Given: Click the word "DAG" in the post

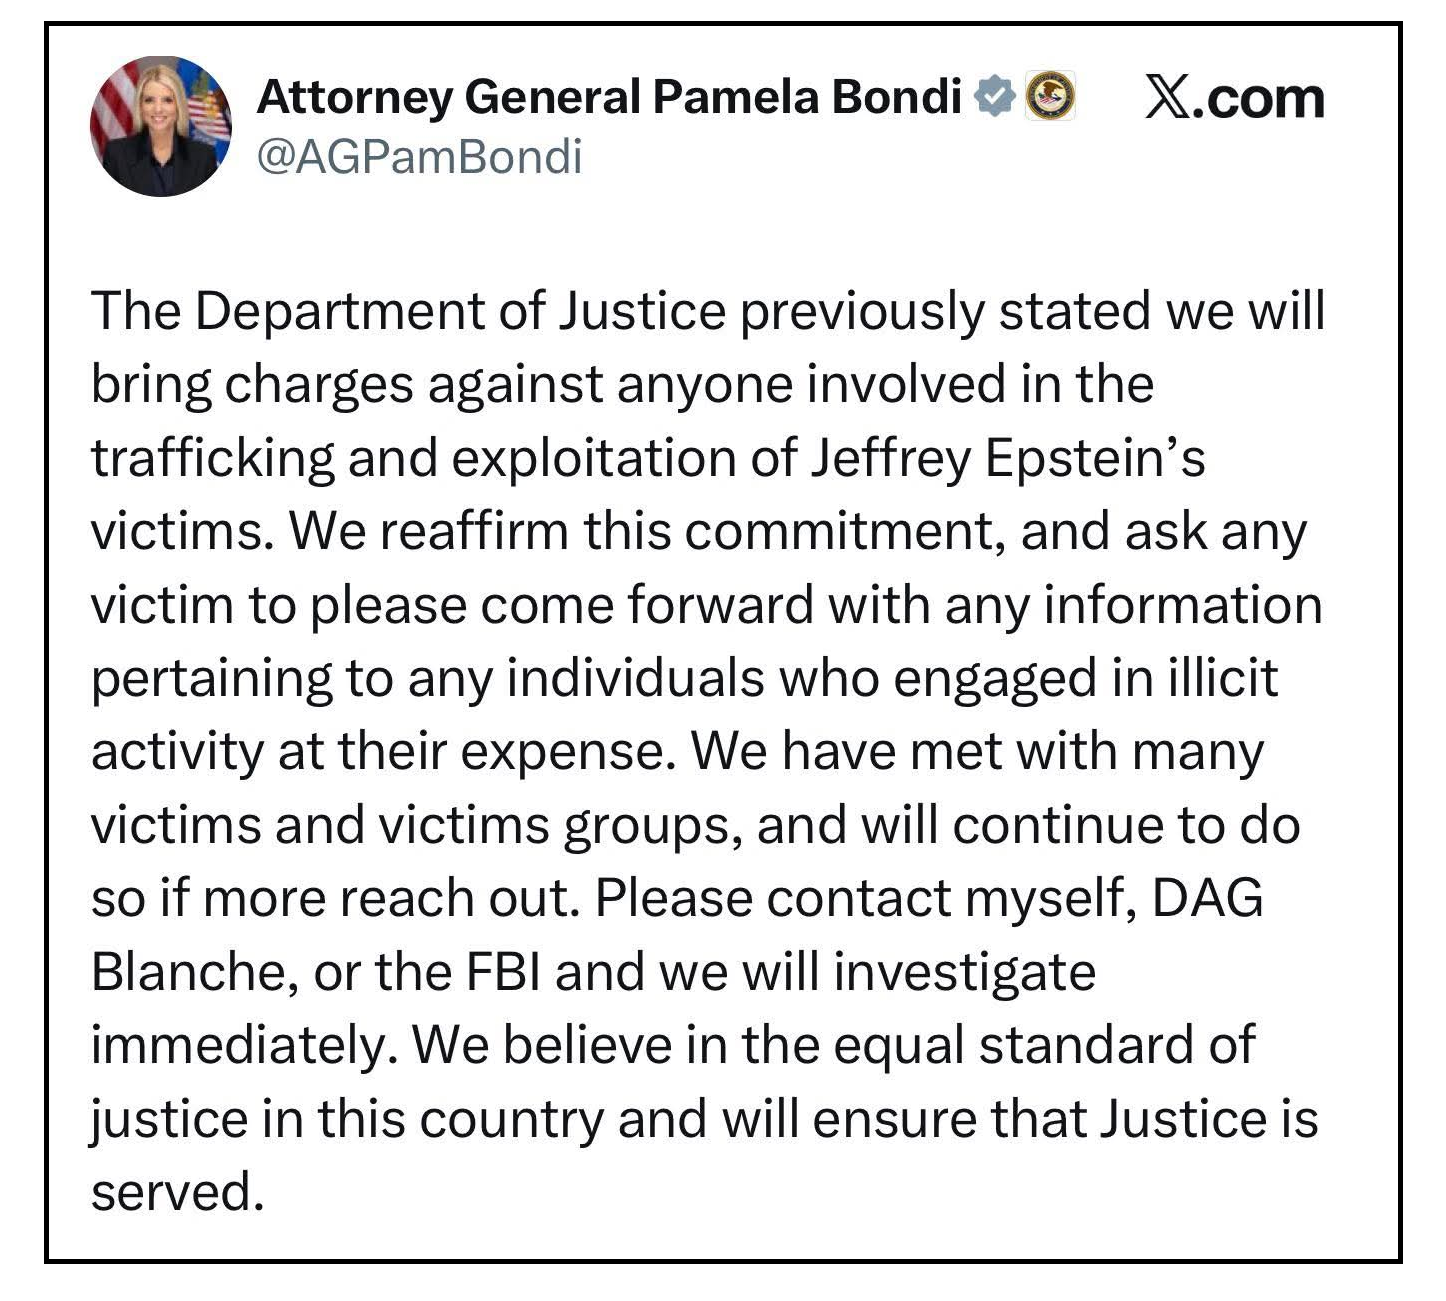Looking at the screenshot, I should point(1207,898).
